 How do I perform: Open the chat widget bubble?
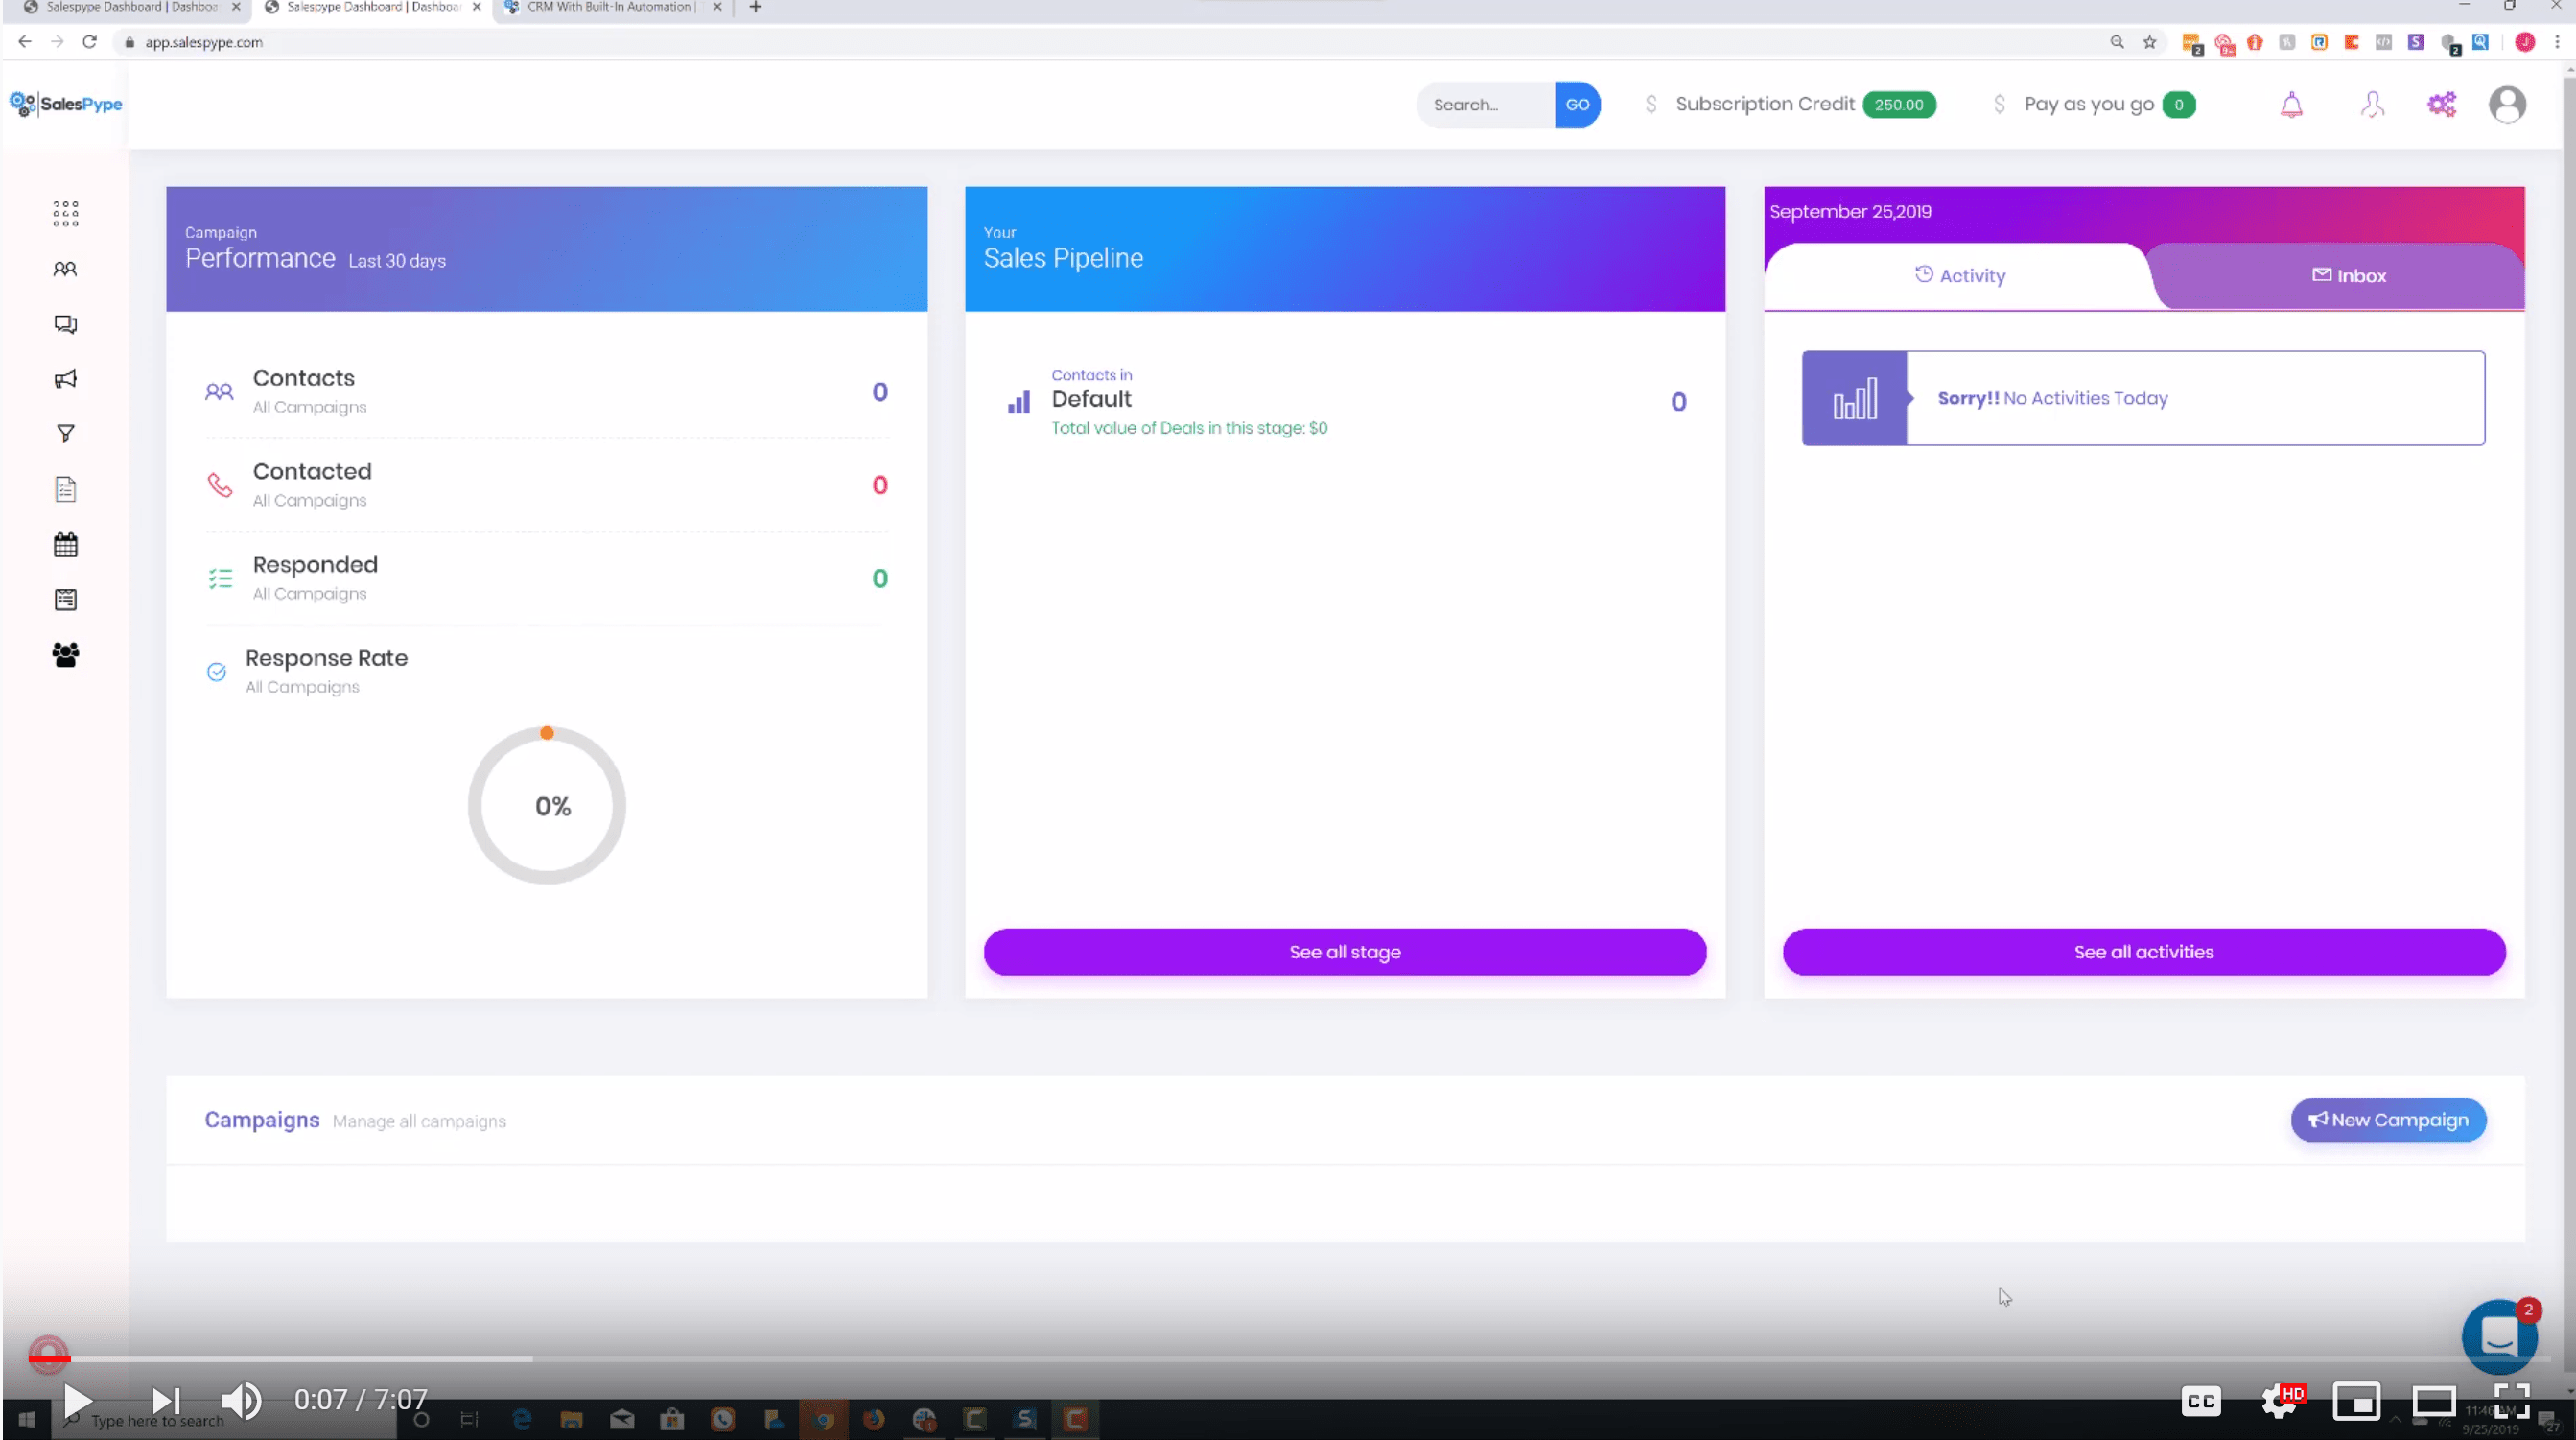[2498, 1336]
